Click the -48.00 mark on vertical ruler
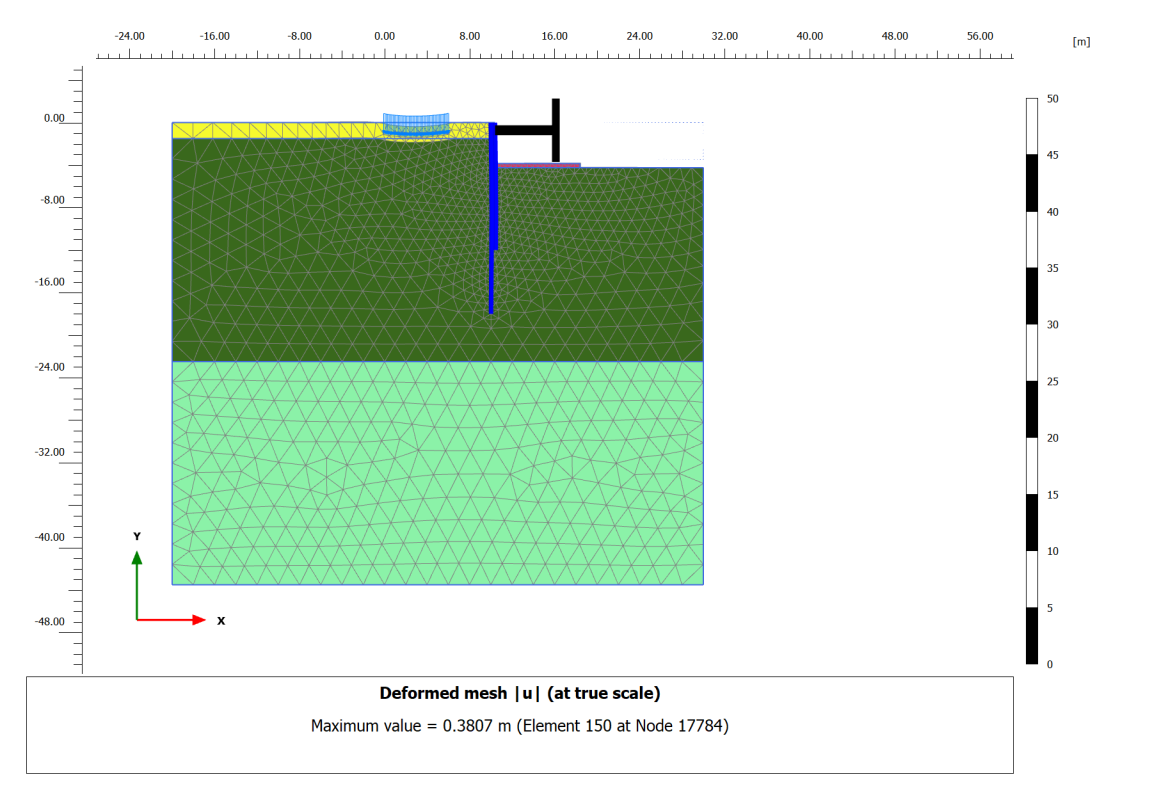The width and height of the screenshot is (1152, 800). point(48,622)
